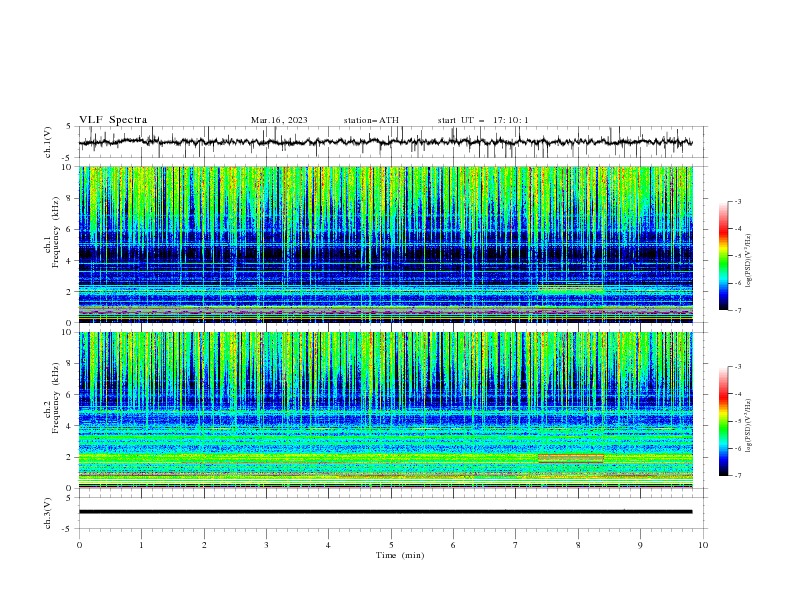Click the orange-outlined 2 kHz band in ch.2
The height and width of the screenshot is (612, 792).
(571, 458)
